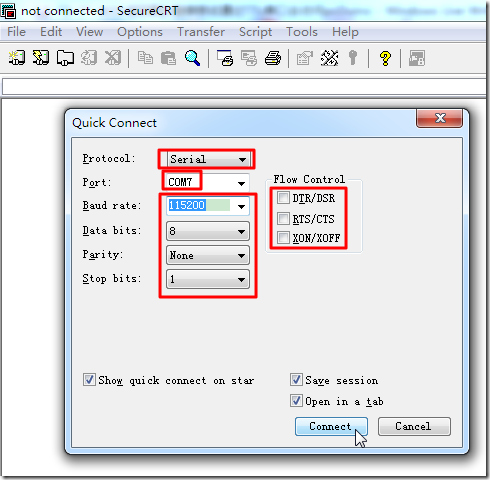Open the Help menu
490x480 pixels.
click(345, 32)
